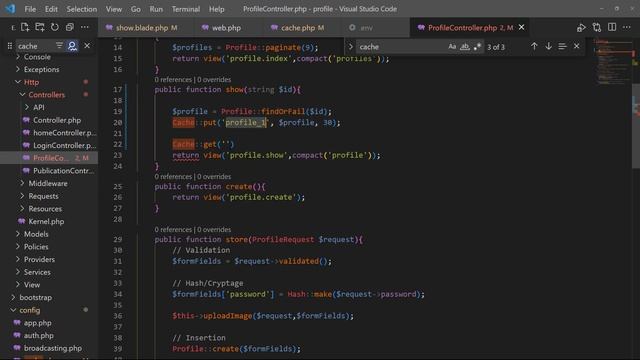Screen dimensions: 640x360
Task: Open PublicationController.php from the tree
Action: click(63, 171)
